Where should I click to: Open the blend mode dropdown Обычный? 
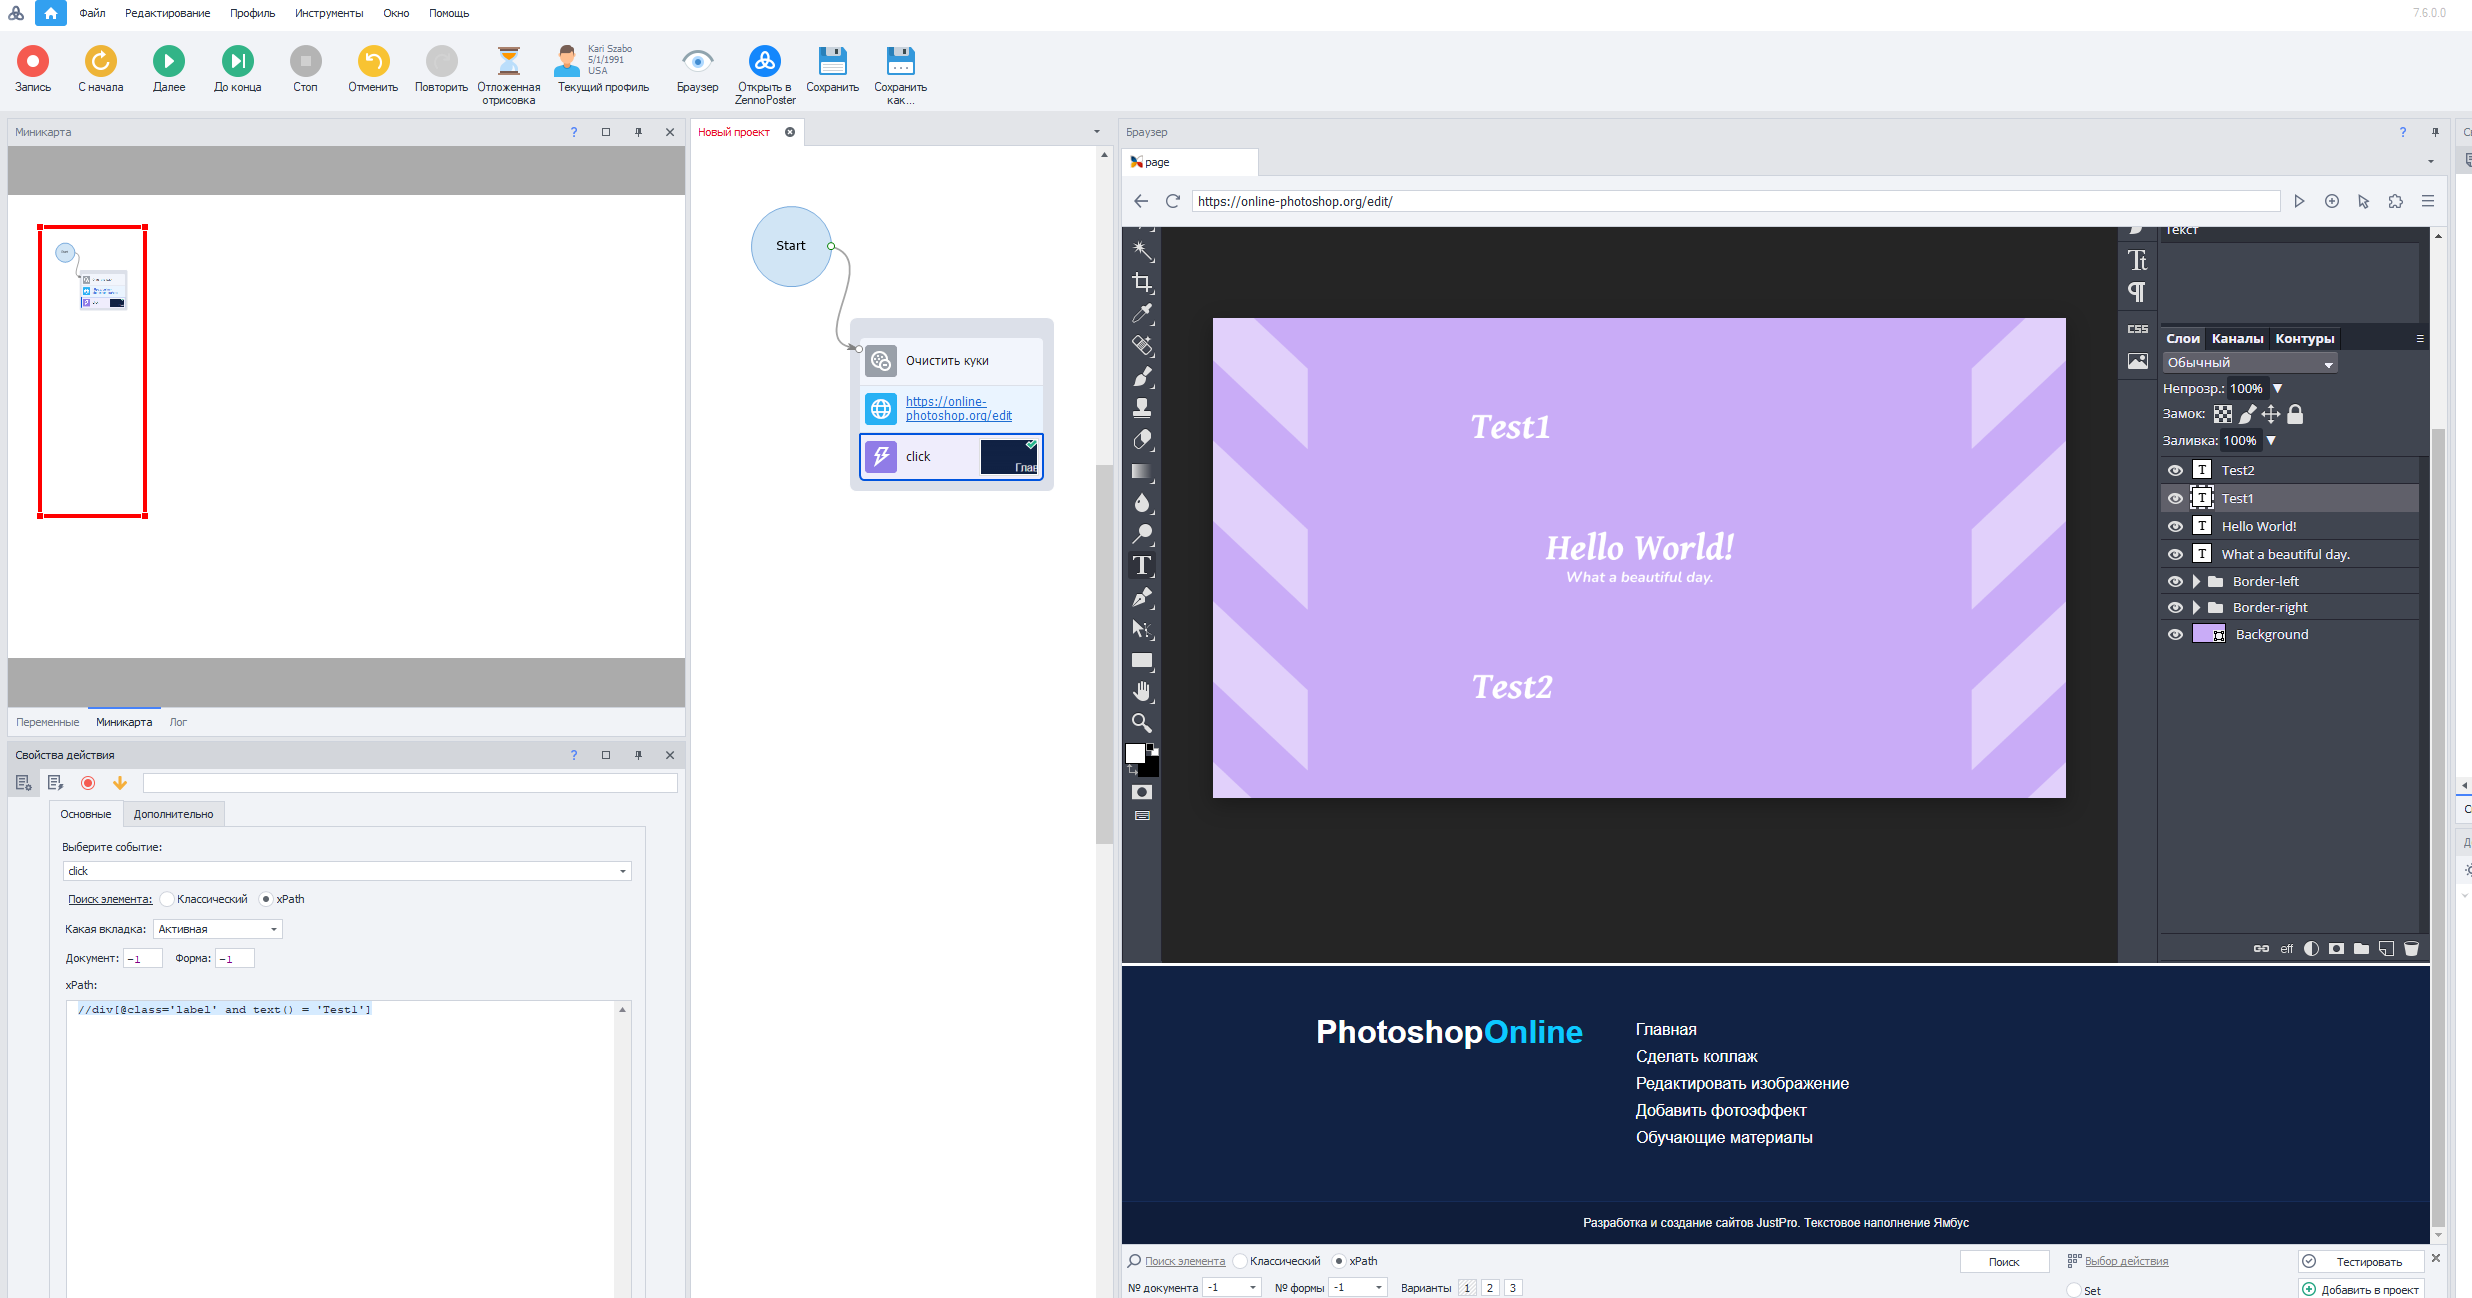pos(2249,363)
